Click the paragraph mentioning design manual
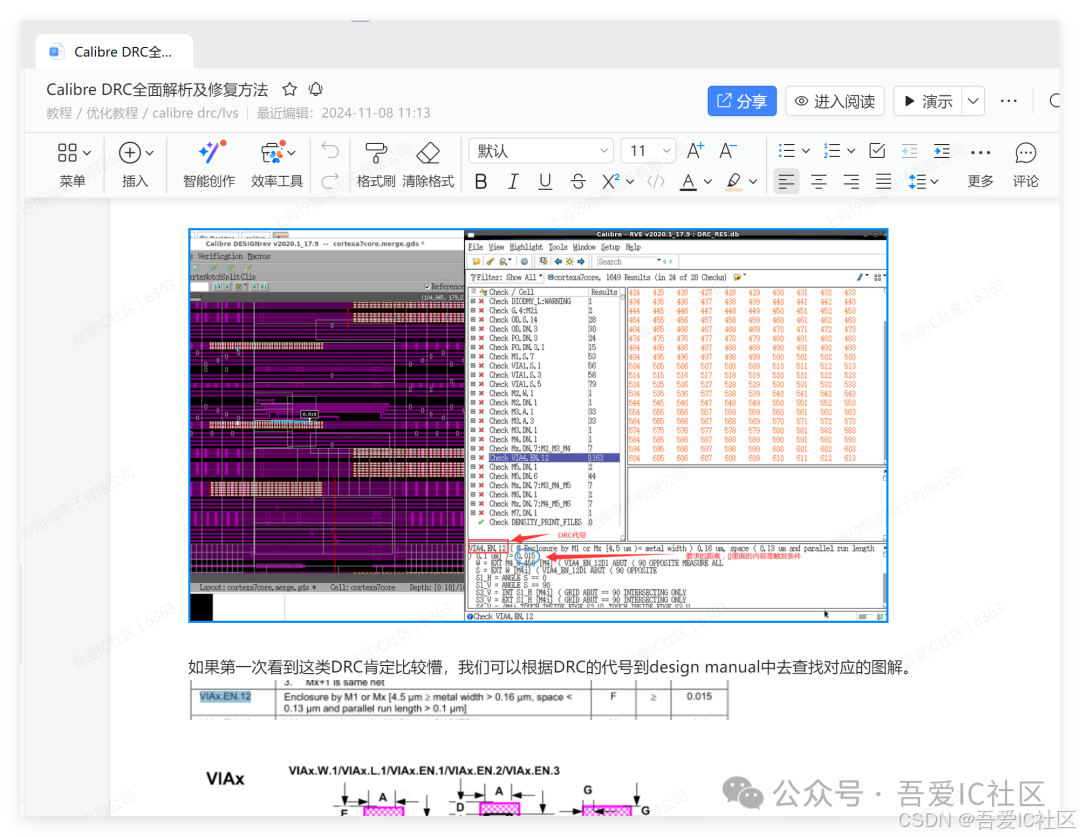This screenshot has height=837, width=1080. point(552,667)
